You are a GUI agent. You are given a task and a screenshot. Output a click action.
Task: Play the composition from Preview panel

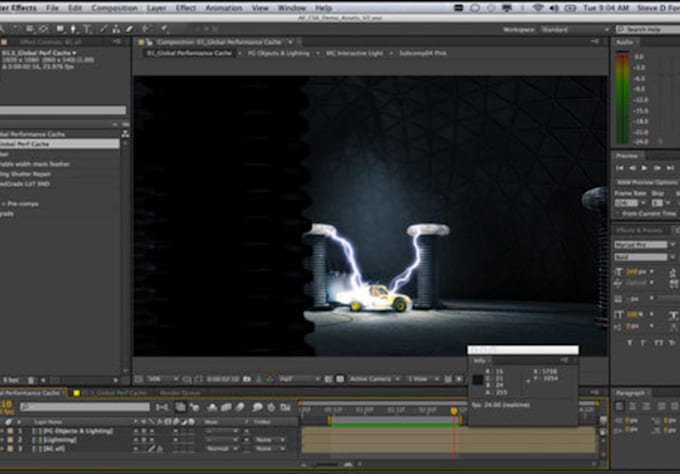coord(644,168)
